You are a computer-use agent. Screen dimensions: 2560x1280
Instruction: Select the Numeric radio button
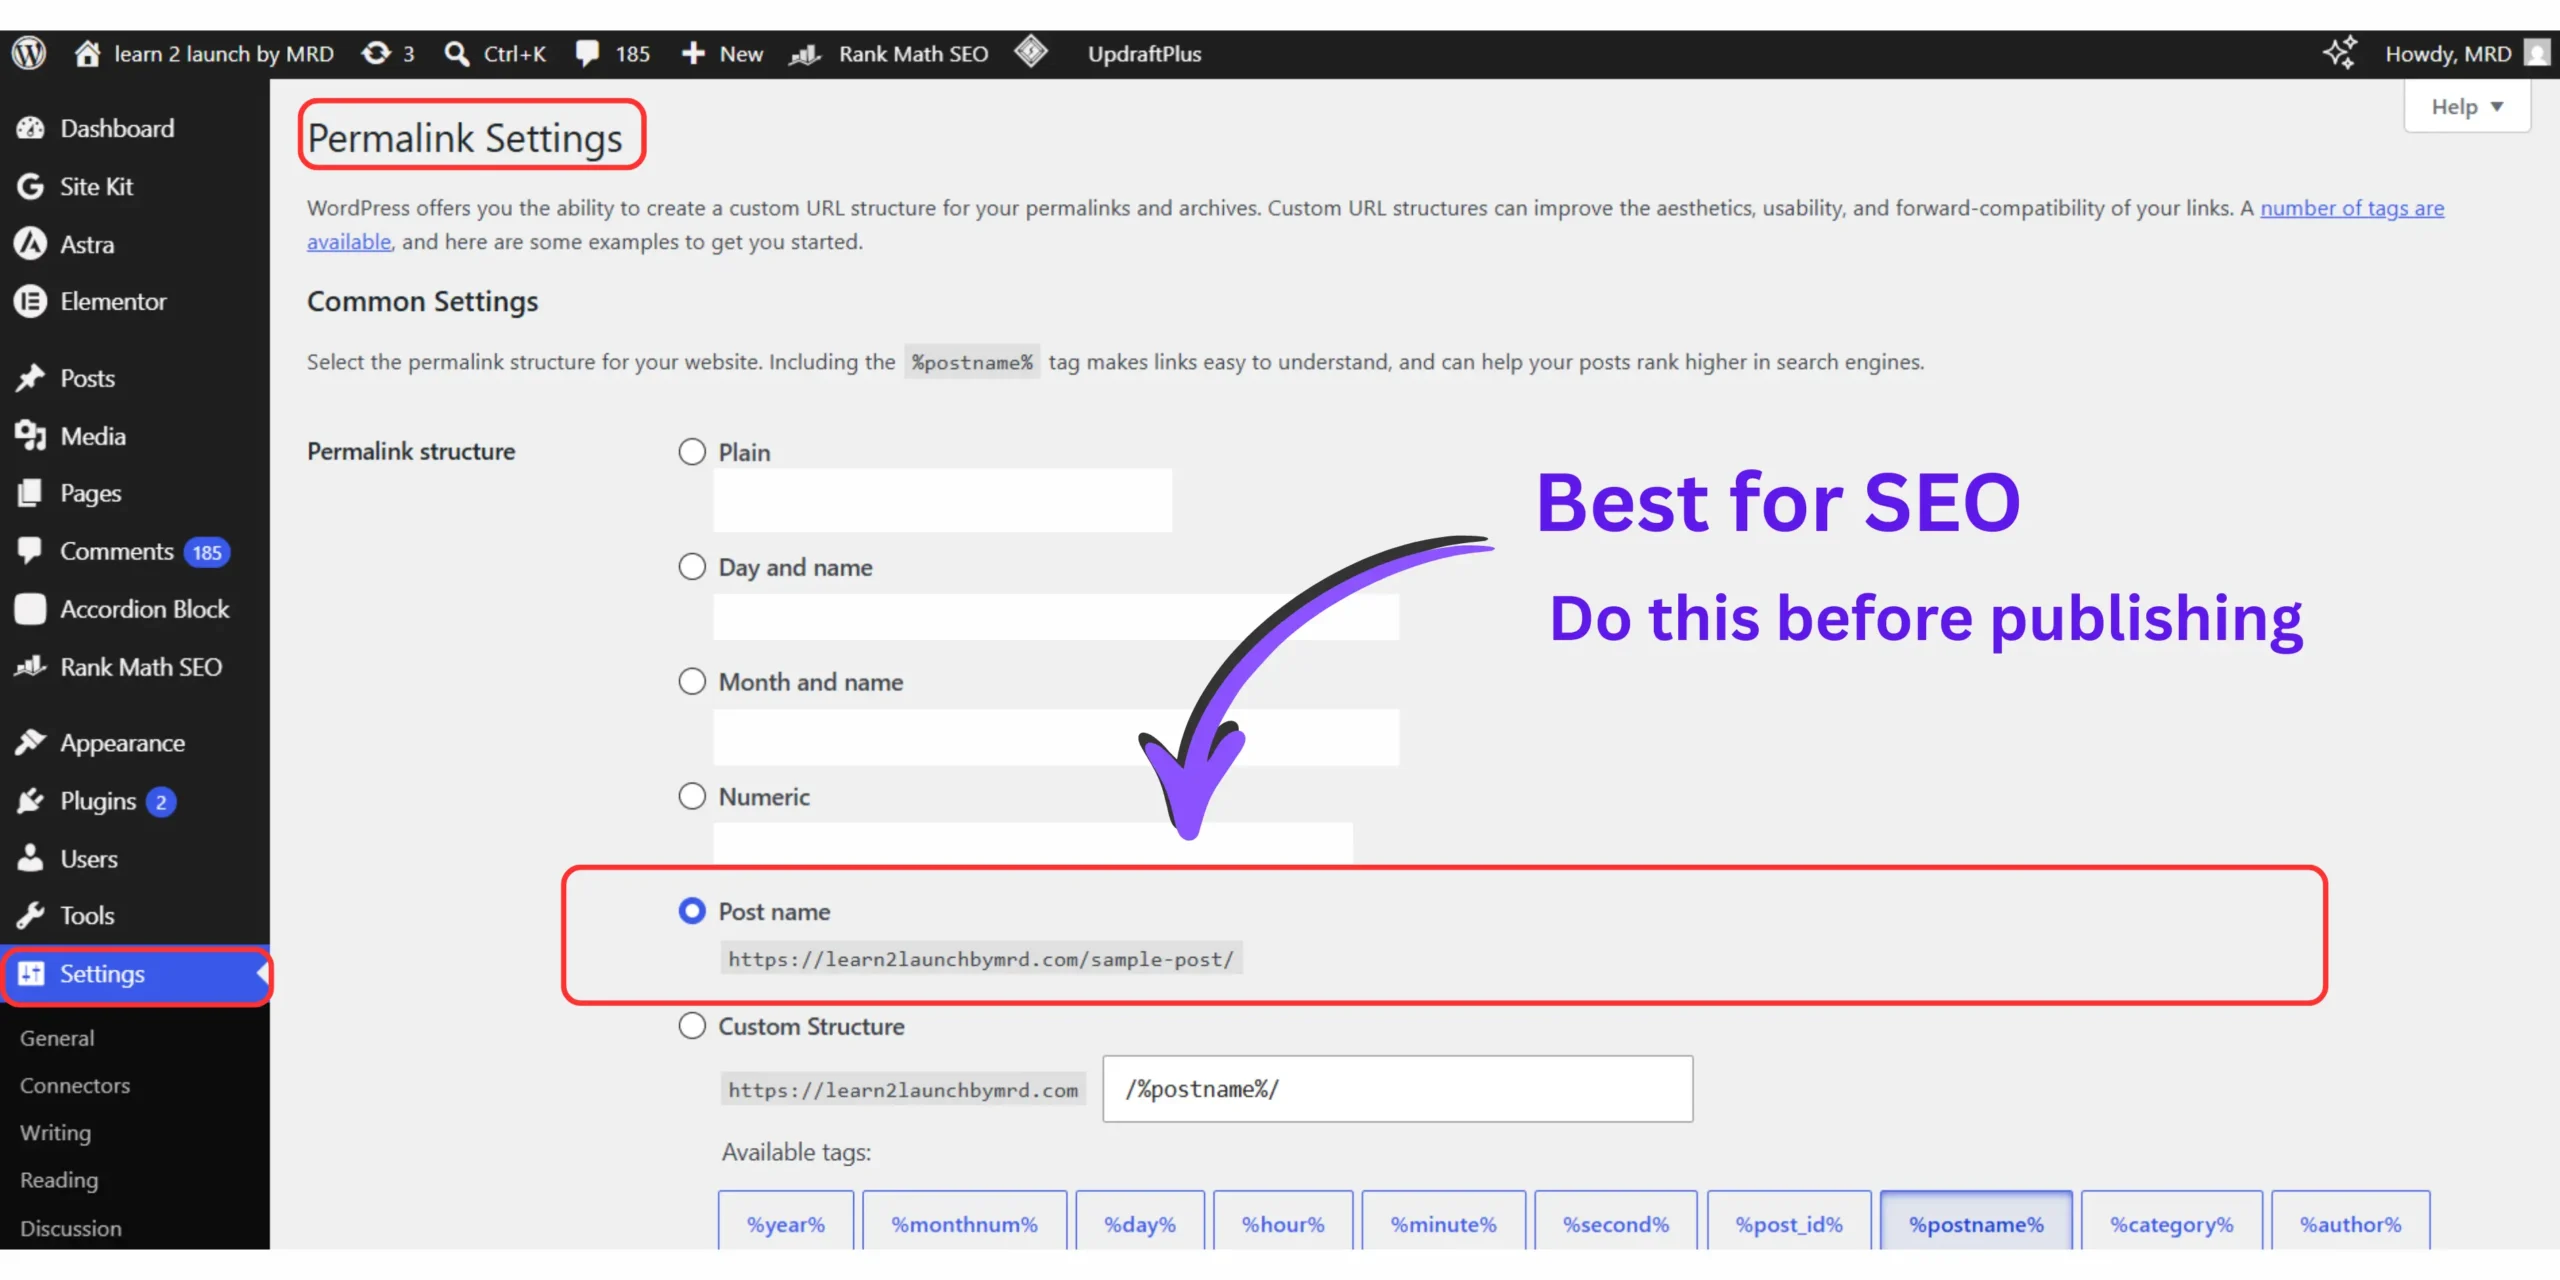coord(692,797)
